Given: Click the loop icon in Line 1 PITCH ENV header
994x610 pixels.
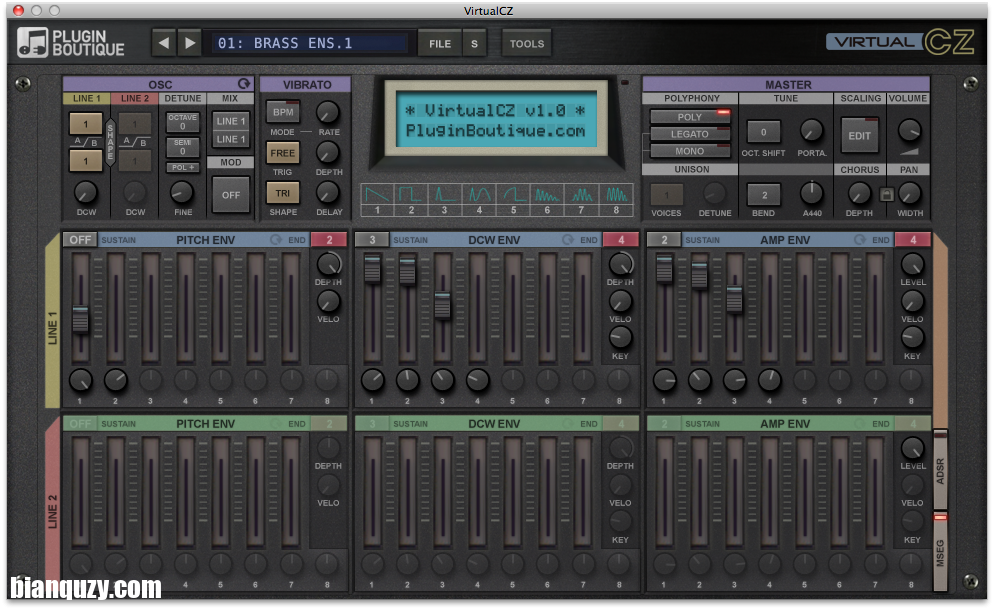Looking at the screenshot, I should tap(276, 240).
